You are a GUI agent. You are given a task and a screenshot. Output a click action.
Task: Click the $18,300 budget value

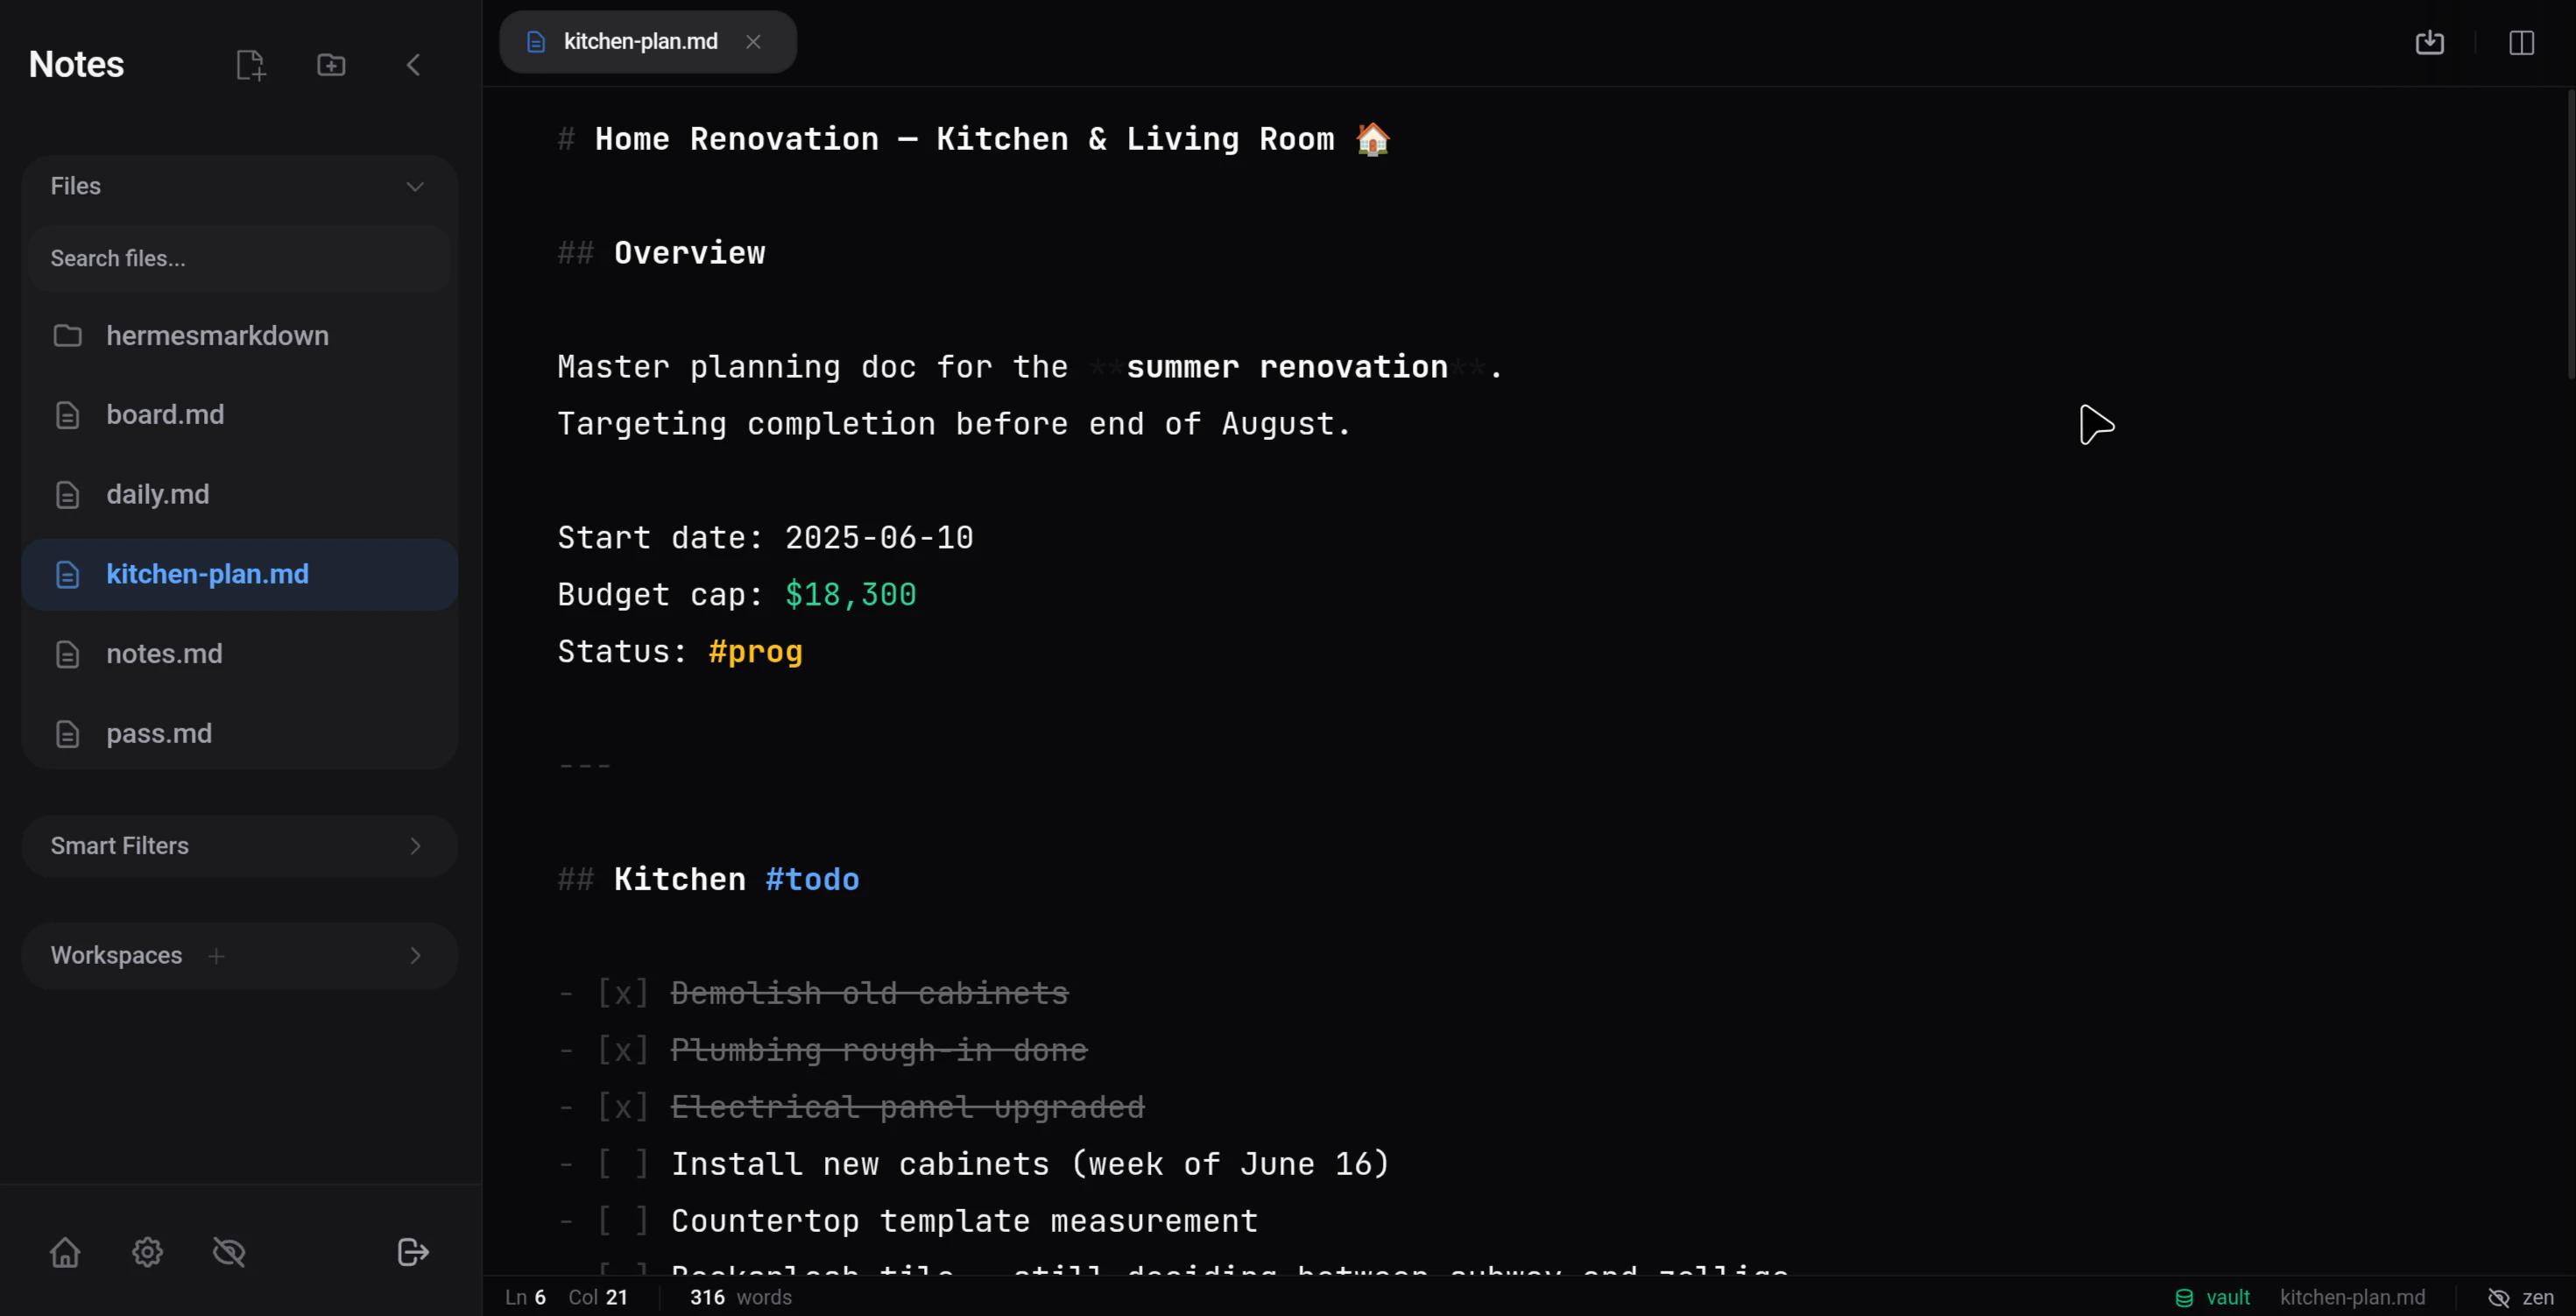851,595
